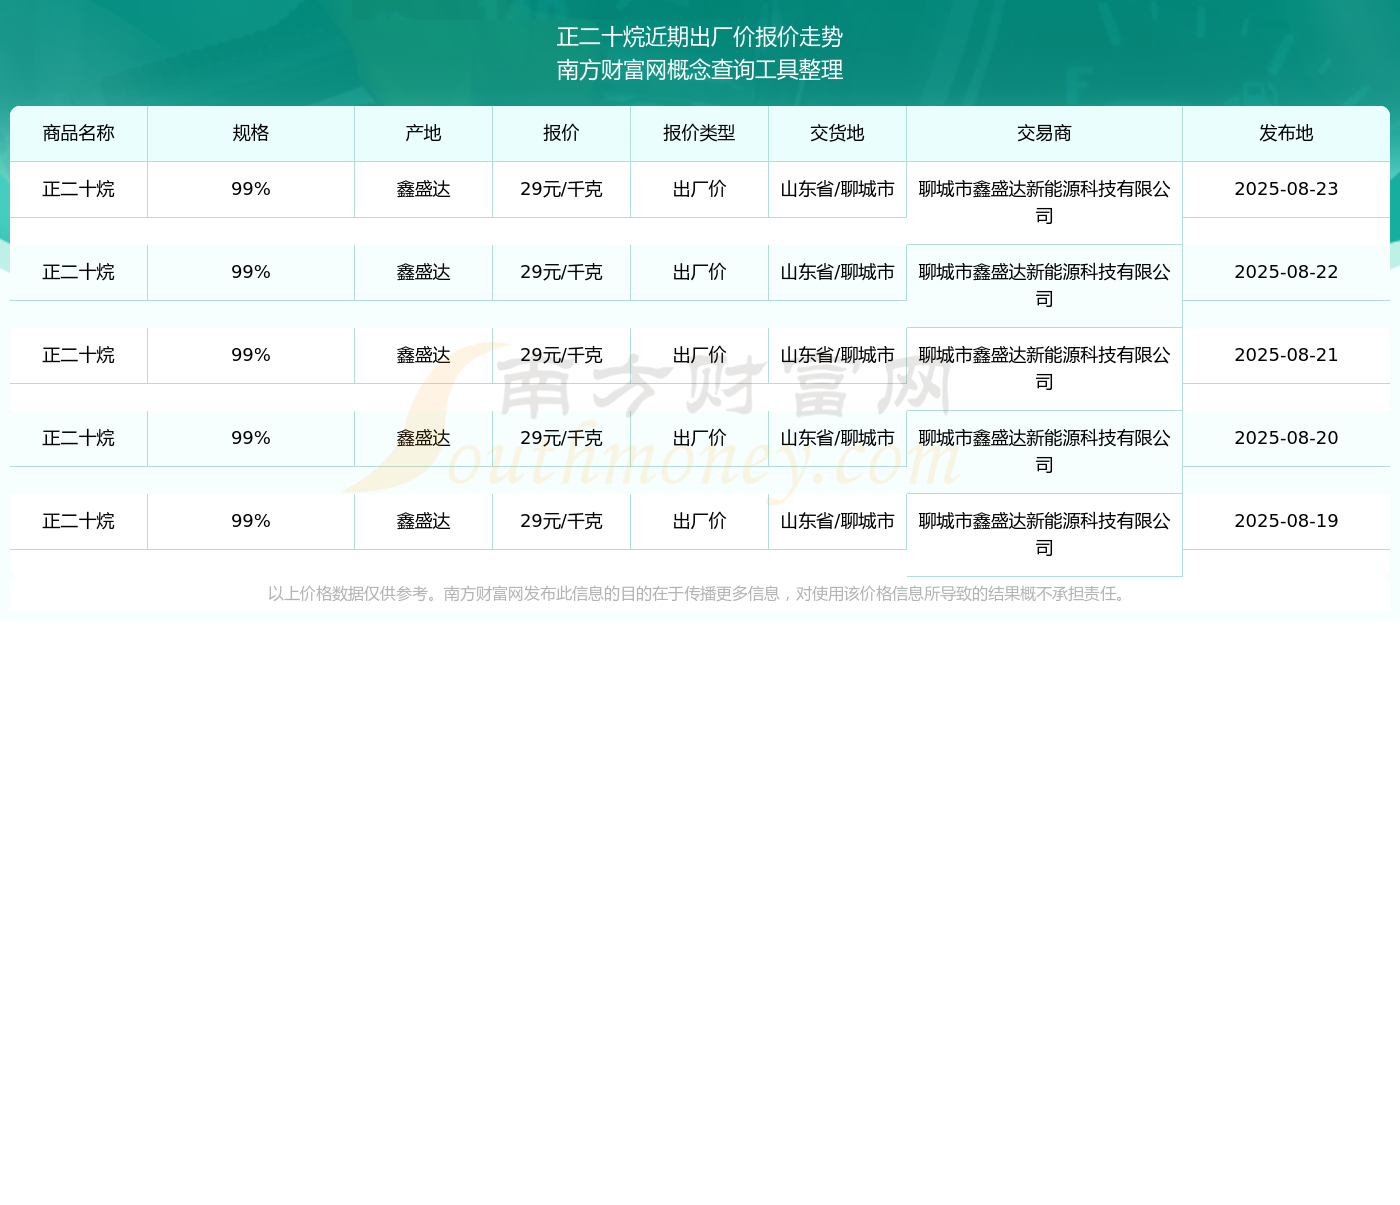1400x1205 pixels.
Task: Click 29元/千克 in the 2025-08-19 row
Action: 561,521
